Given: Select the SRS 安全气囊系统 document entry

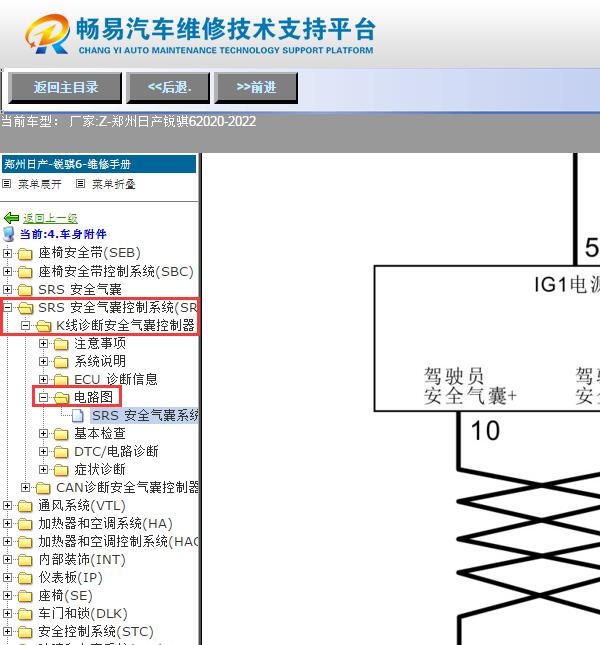Looking at the screenshot, I should pyautogui.click(x=144, y=415).
